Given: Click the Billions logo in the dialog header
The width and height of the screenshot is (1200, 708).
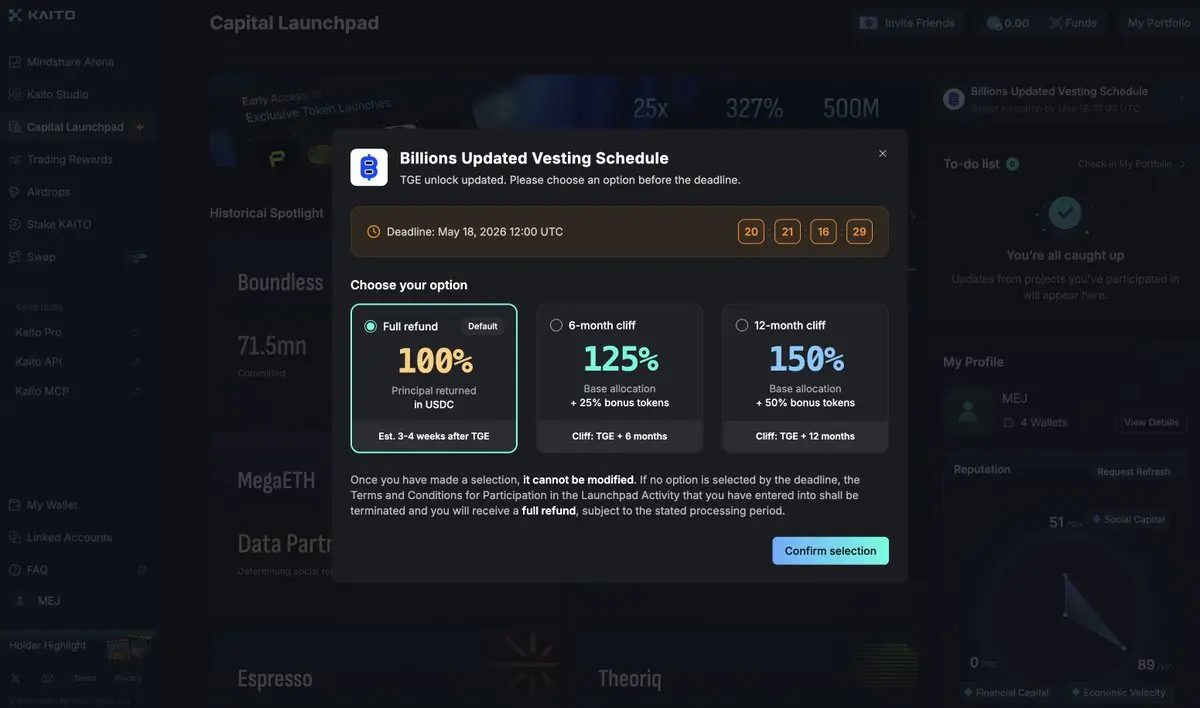Looking at the screenshot, I should pyautogui.click(x=369, y=167).
